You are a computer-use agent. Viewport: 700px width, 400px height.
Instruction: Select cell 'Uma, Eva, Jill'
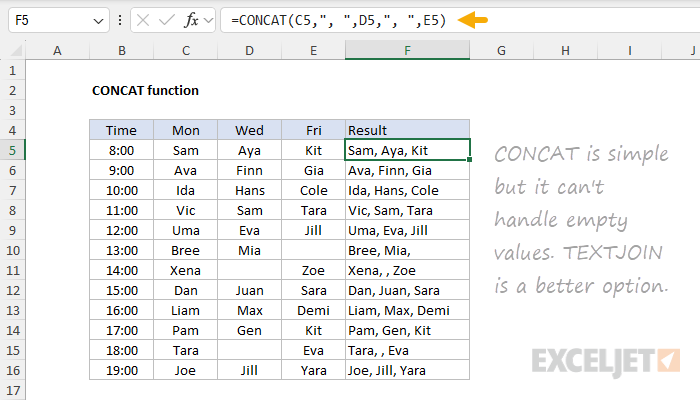[407, 230]
